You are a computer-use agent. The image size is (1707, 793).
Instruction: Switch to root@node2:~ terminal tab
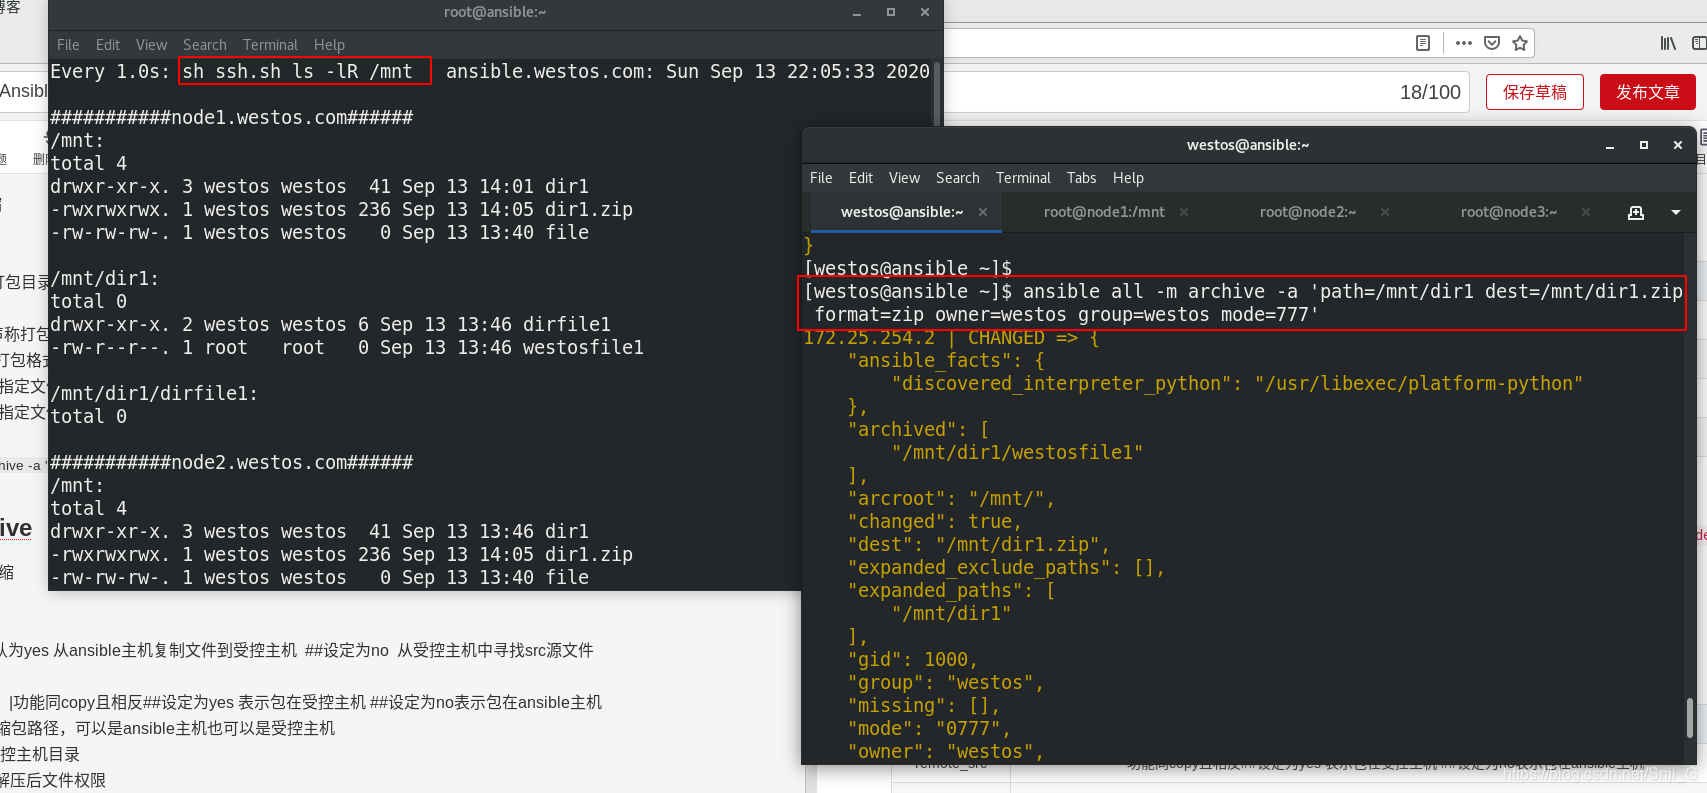tap(1308, 212)
